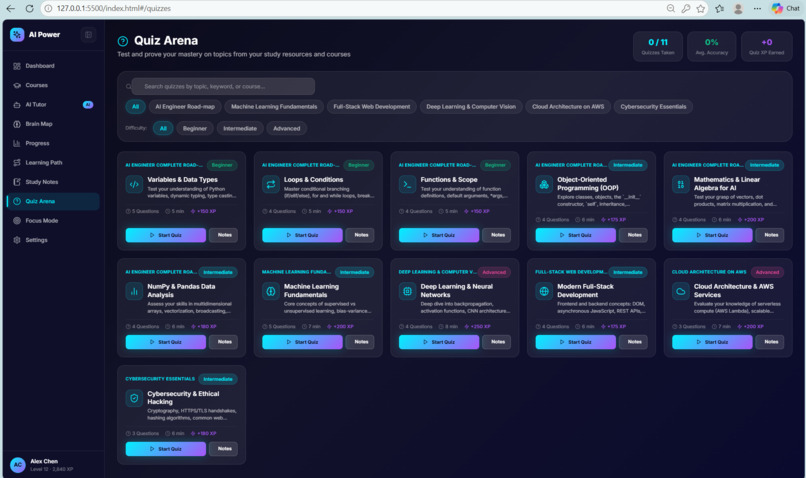
Task: Click the Object-Oriented Programming card icon
Action: [x=544, y=185]
